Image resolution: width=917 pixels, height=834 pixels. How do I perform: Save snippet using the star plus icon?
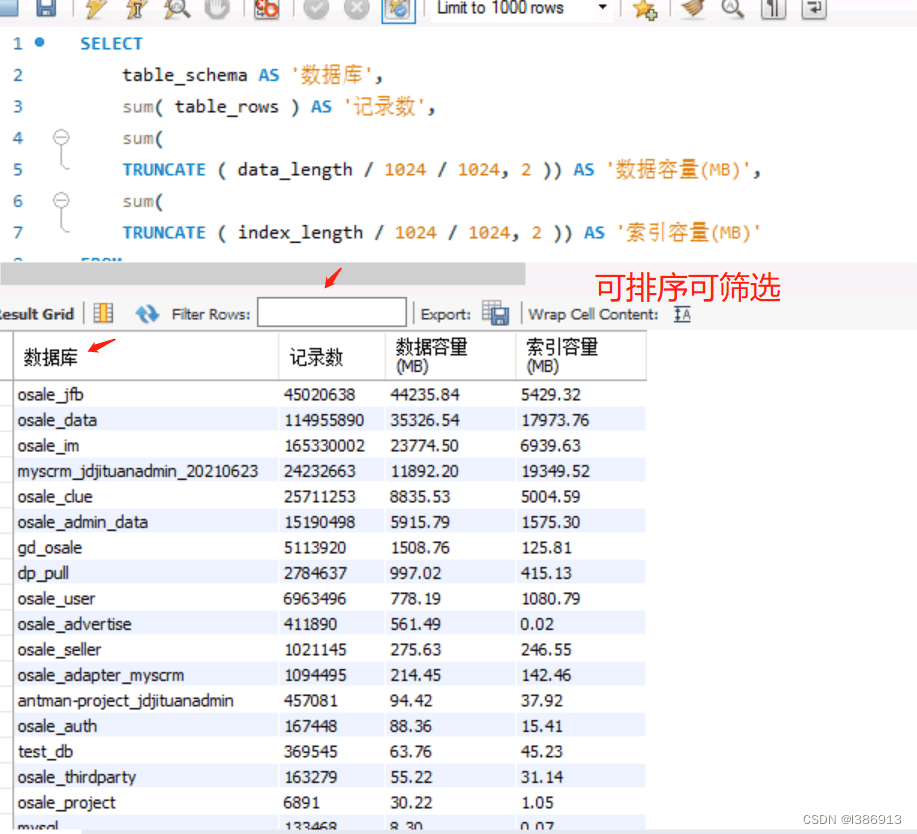(x=644, y=8)
